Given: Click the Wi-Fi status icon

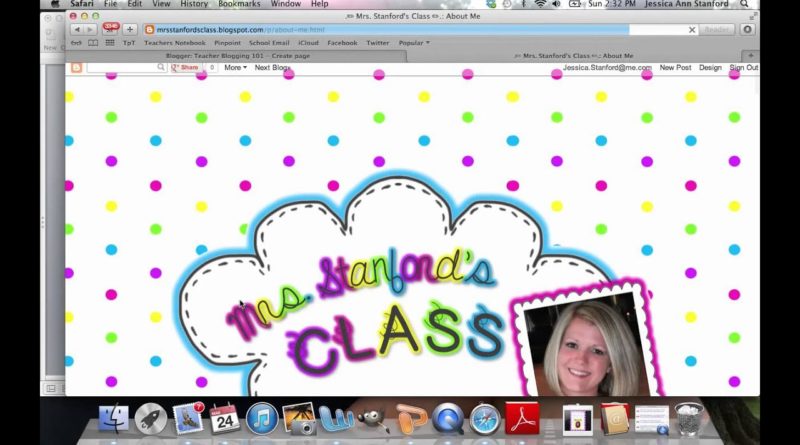Looking at the screenshot, I should coord(540,4).
